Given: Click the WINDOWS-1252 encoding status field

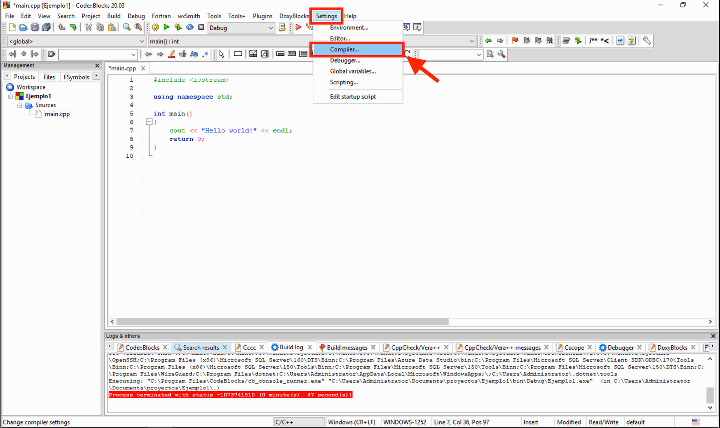Looking at the screenshot, I should [x=405, y=422].
